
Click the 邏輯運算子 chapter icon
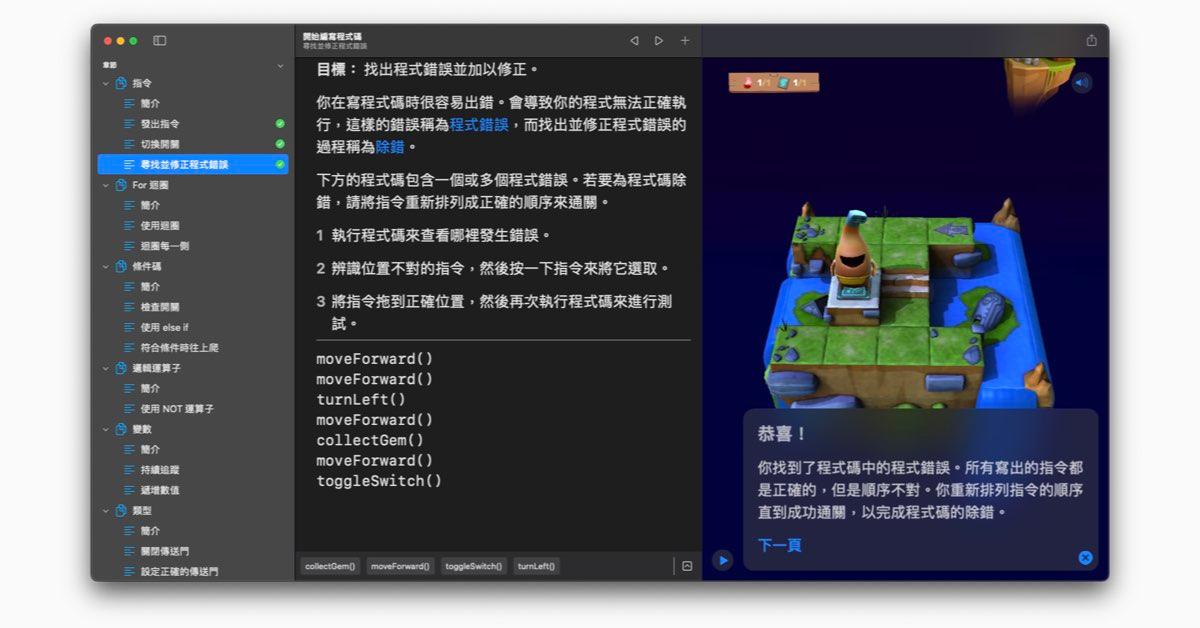(x=121, y=368)
